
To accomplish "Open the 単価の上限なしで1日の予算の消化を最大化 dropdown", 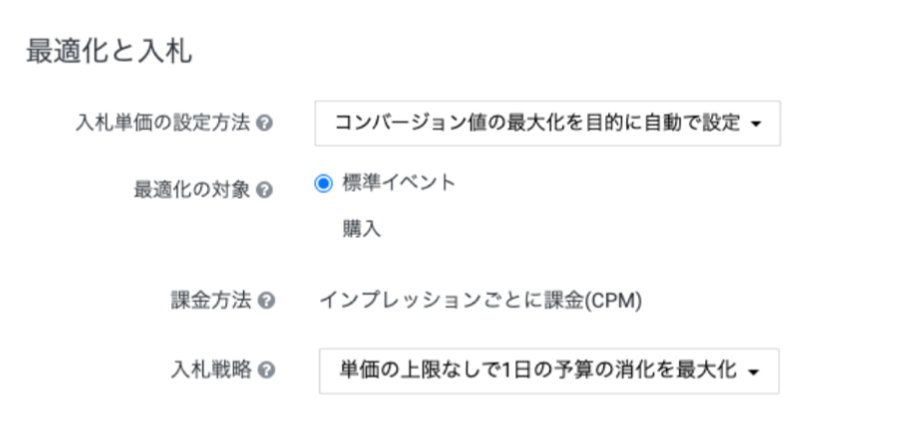I will pos(547,370).
